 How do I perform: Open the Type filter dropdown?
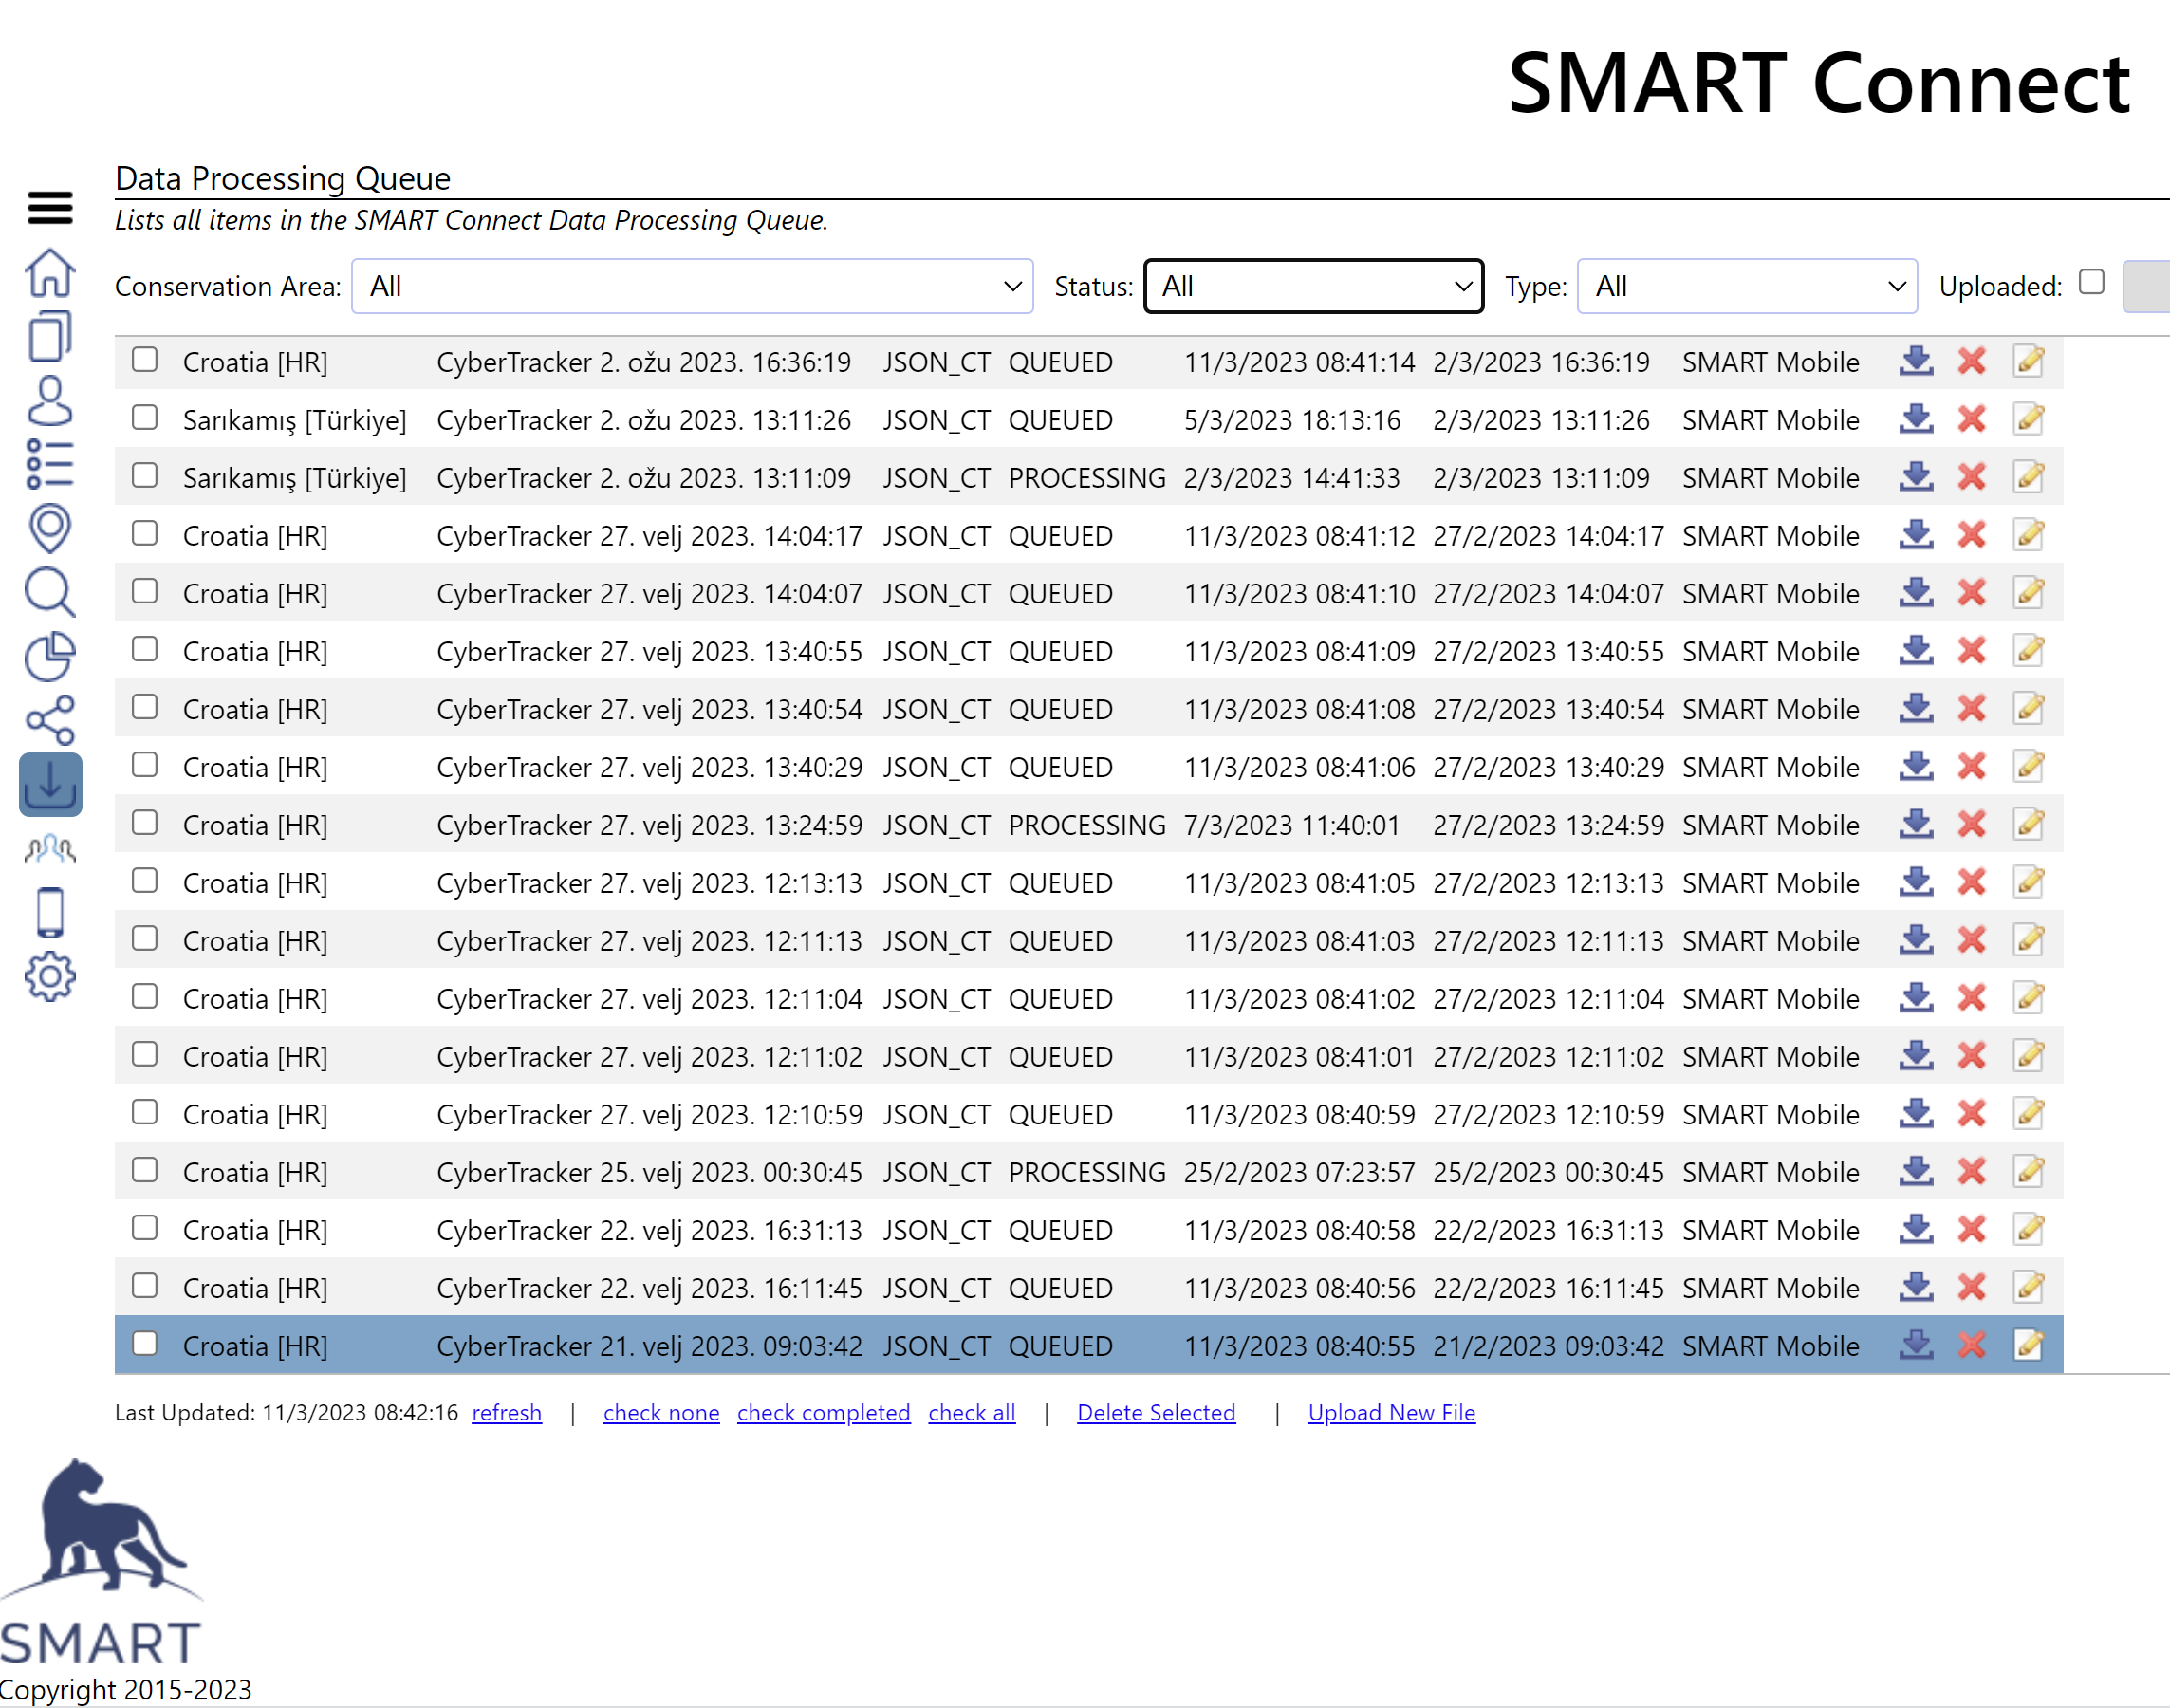[x=1746, y=287]
